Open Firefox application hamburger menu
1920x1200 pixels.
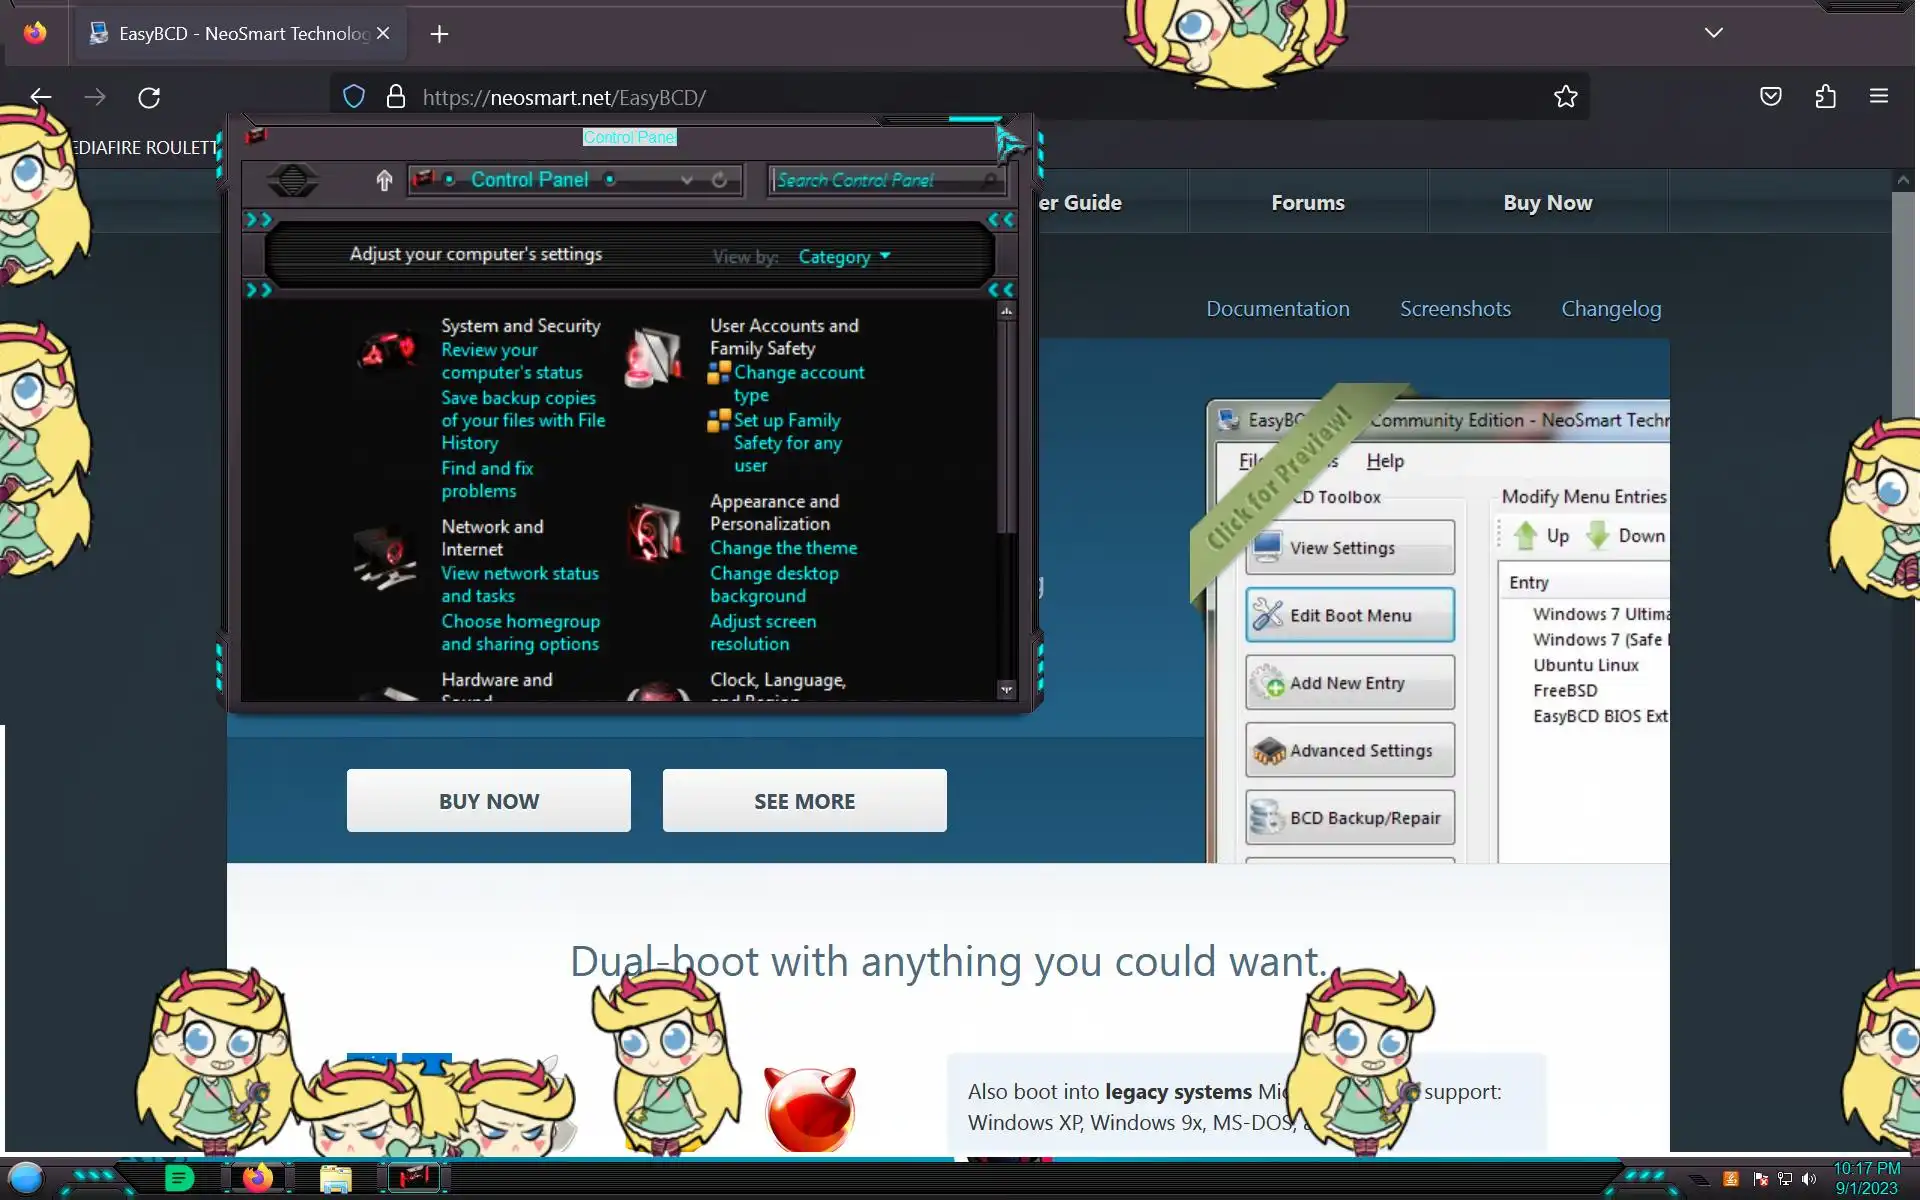[1878, 97]
